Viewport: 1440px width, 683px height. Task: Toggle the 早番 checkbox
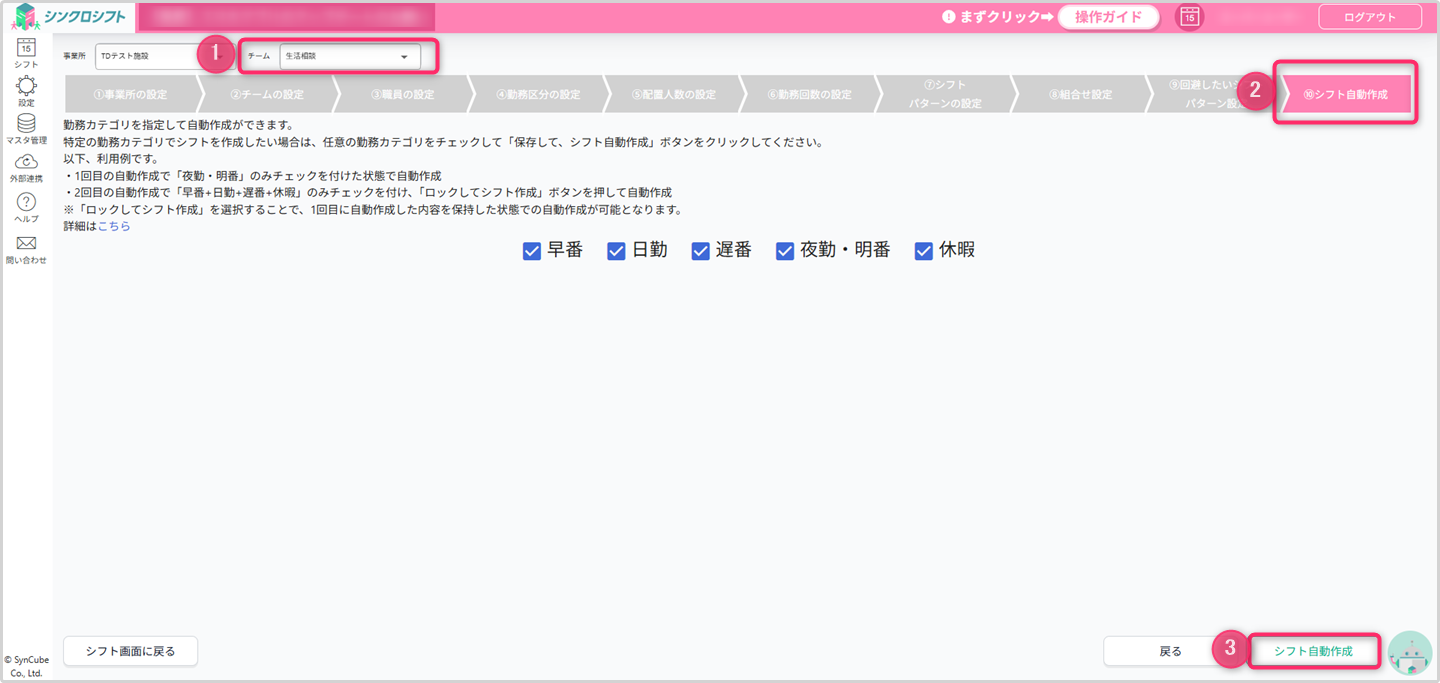[x=532, y=251]
